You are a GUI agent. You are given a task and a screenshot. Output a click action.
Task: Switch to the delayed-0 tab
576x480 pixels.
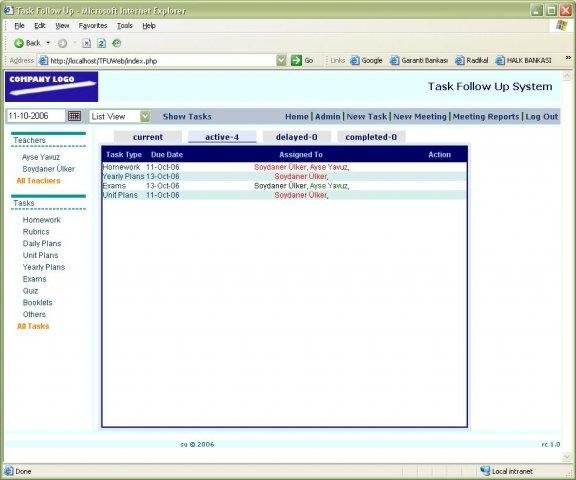coord(296,137)
